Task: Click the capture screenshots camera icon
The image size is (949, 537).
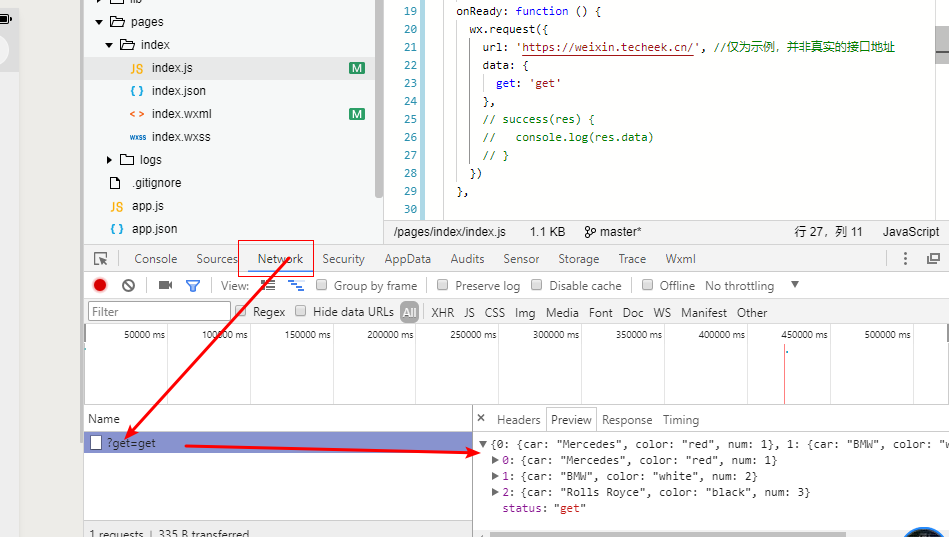Action: [x=165, y=285]
